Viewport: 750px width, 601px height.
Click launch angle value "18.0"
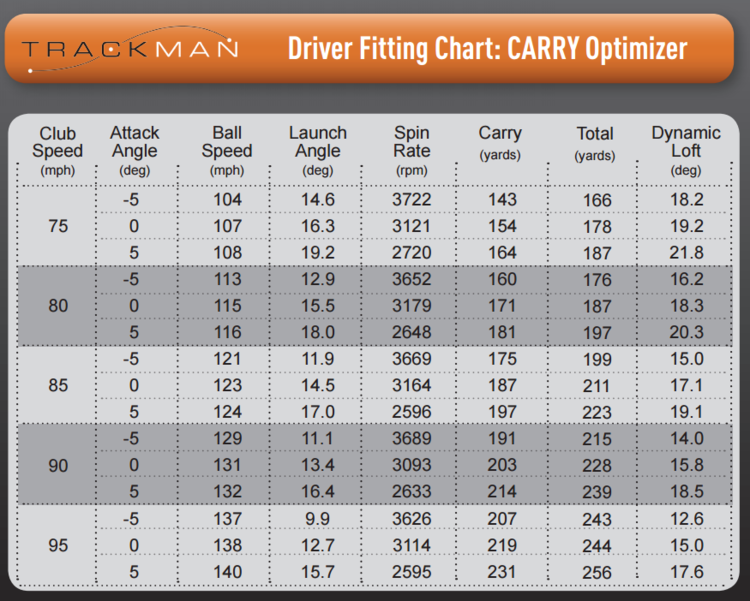pos(318,332)
